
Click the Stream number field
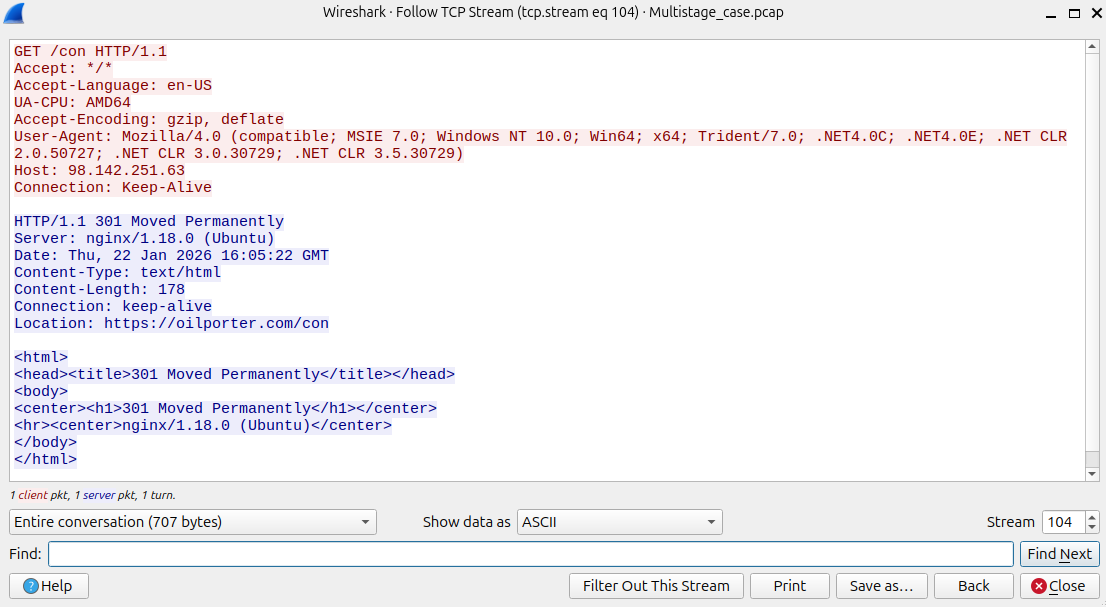pyautogui.click(x=1063, y=522)
